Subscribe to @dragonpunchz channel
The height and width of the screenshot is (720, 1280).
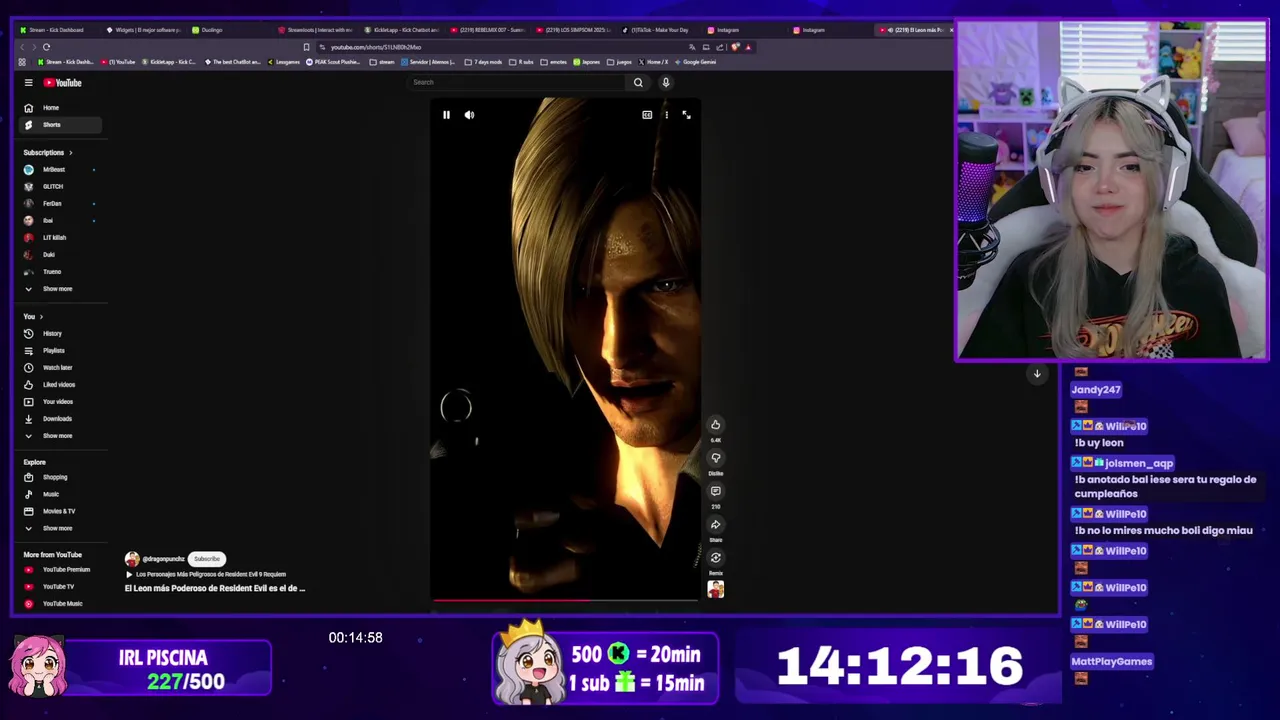click(207, 559)
